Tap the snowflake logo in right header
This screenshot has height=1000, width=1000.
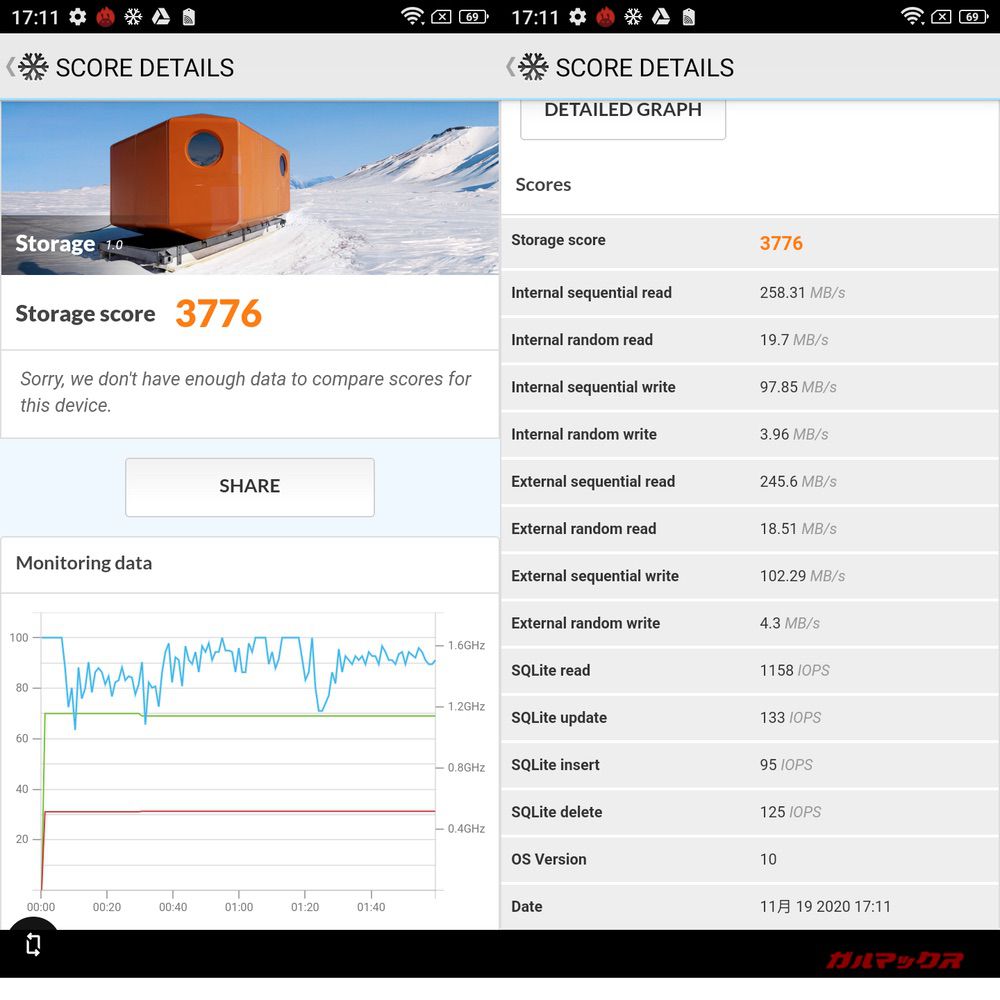pyautogui.click(x=533, y=67)
